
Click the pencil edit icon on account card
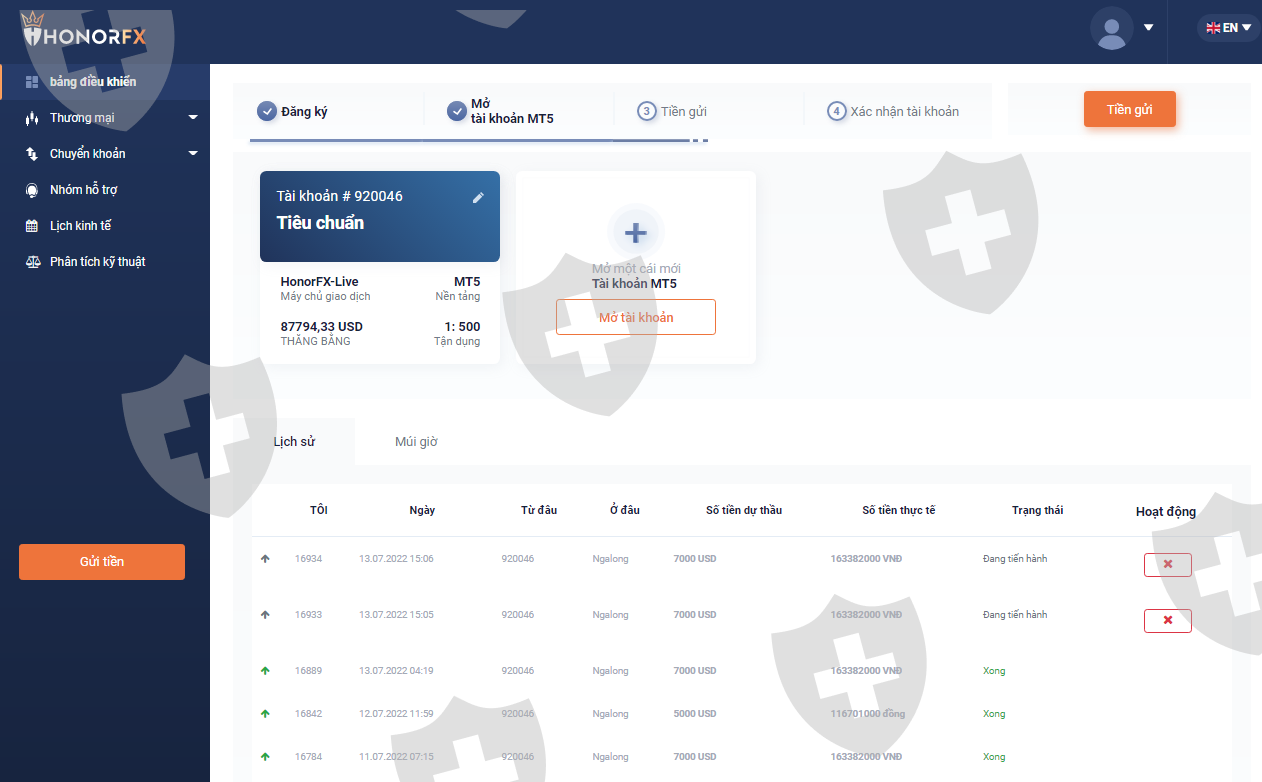pos(478,198)
